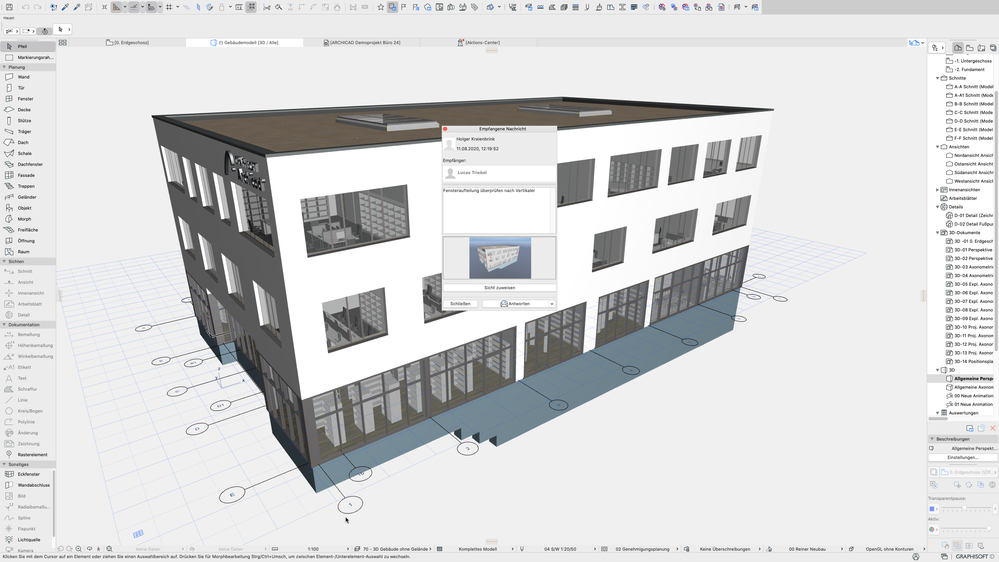Viewport: 999px width, 562px height.
Task: Switch navigator to View Map folder icon
Action: pyautogui.click(x=970, y=48)
